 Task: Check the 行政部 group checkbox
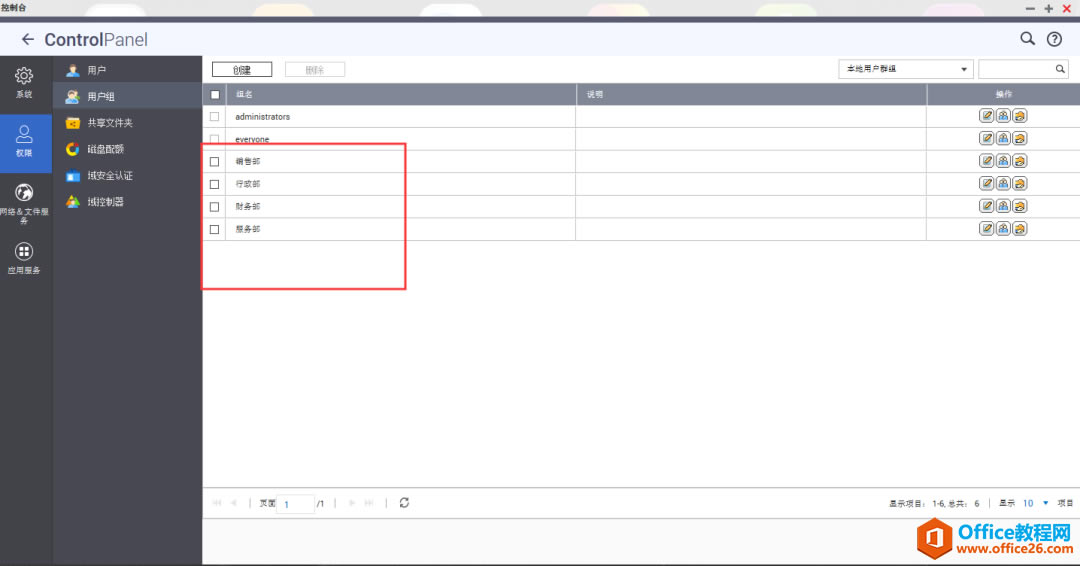(x=214, y=185)
